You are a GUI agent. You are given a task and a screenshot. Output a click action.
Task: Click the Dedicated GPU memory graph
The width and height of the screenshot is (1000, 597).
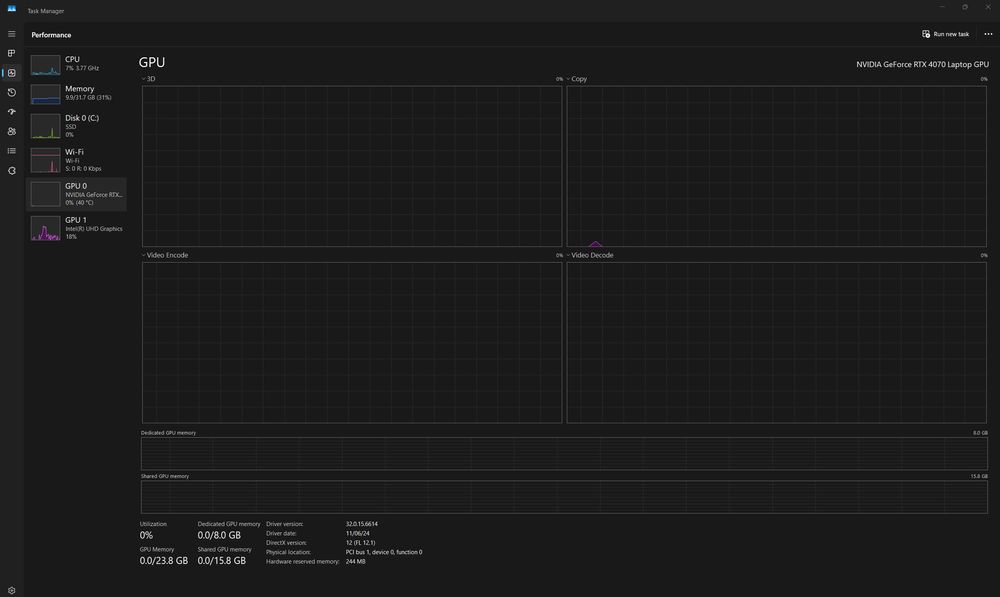tap(564, 453)
